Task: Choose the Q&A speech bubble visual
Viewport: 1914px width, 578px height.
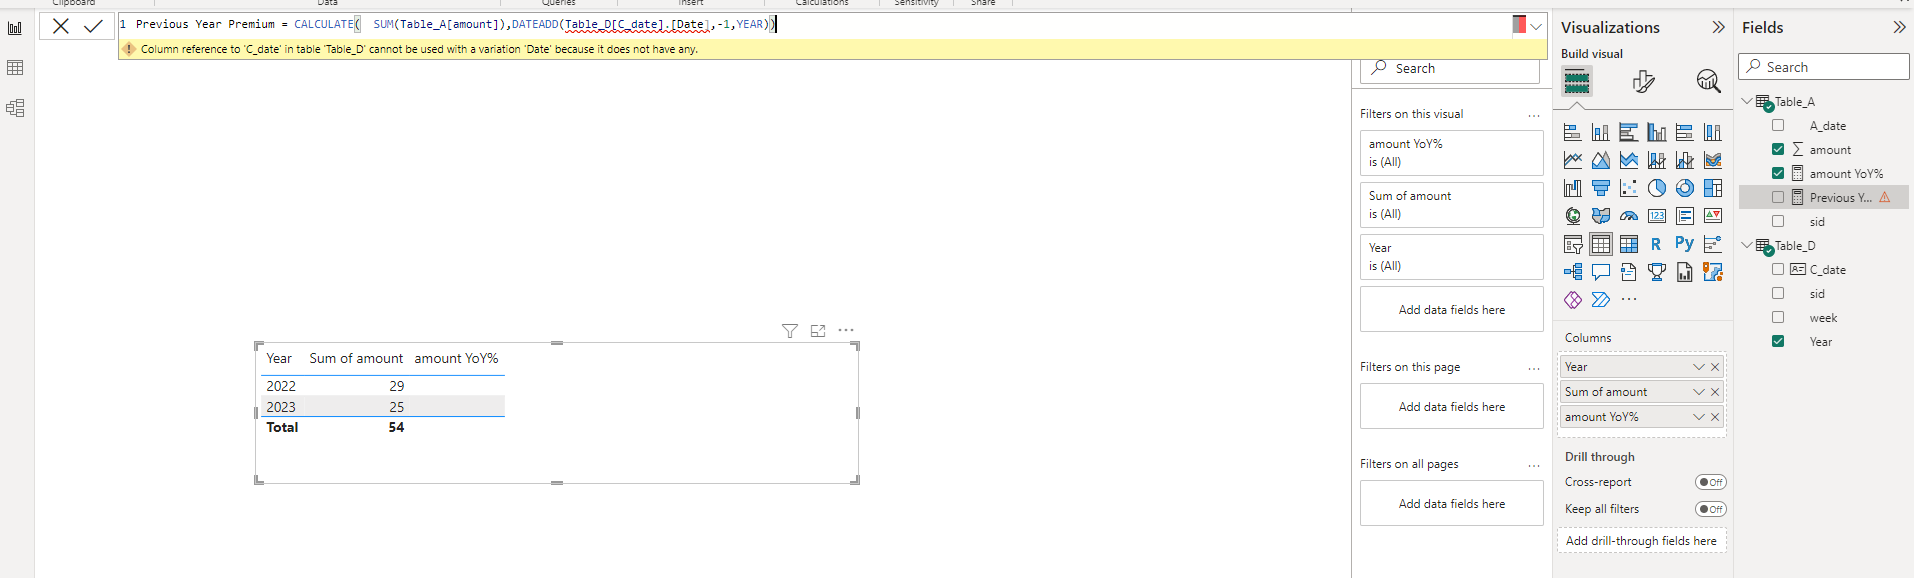Action: (x=1601, y=272)
